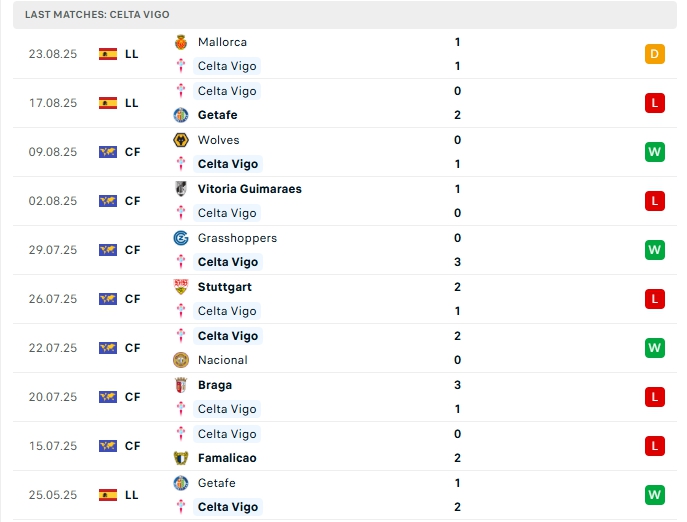Click the Stuttgart club crest icon
Viewport: 687px width, 522px height.
181,287
